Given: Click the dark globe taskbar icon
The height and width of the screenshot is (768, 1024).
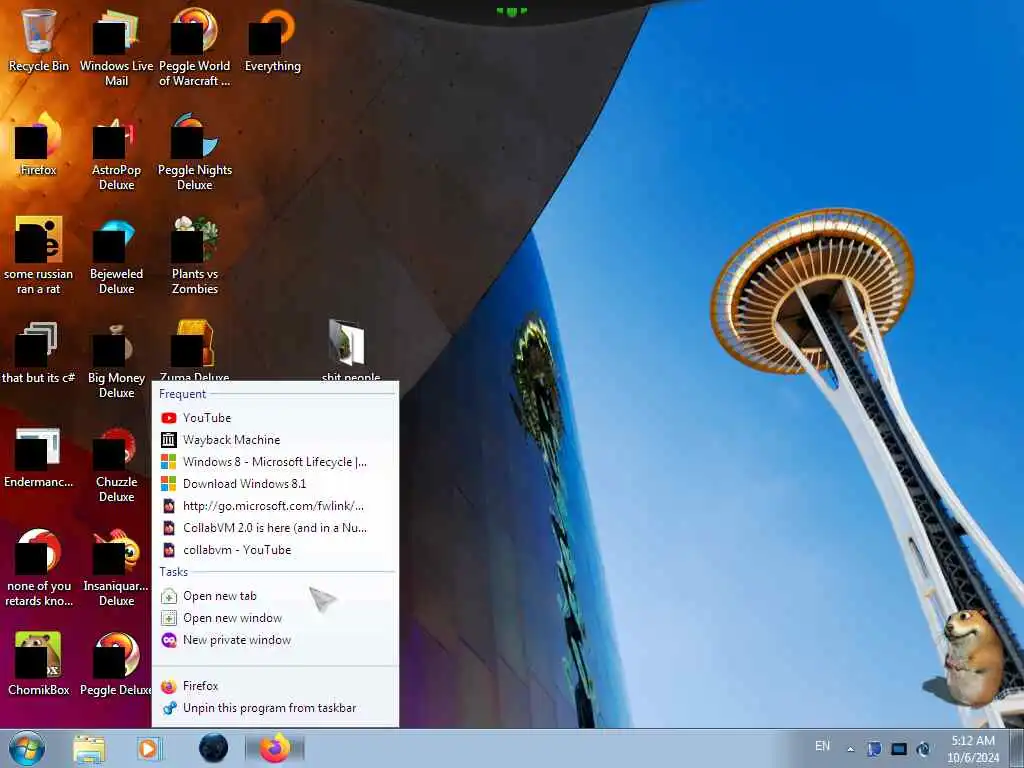Looking at the screenshot, I should point(214,748).
